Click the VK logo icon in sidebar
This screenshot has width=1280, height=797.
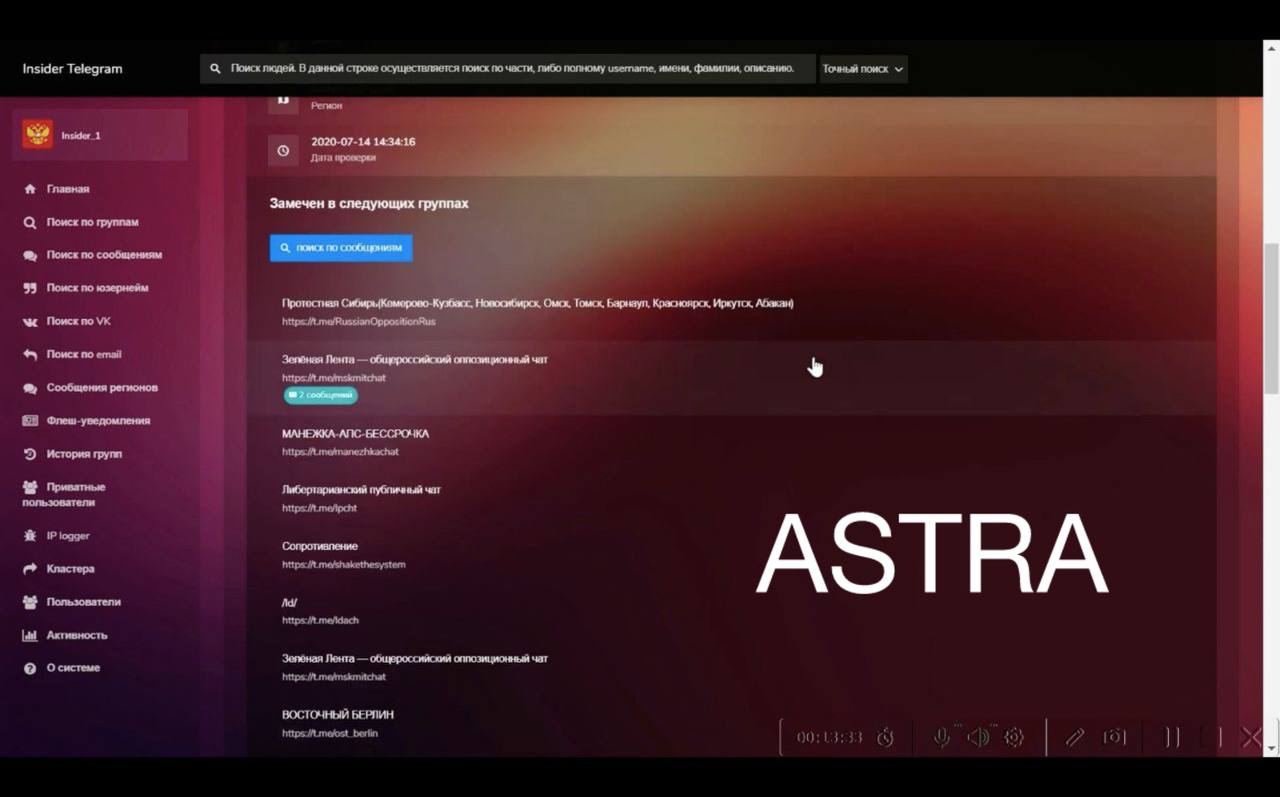30,321
